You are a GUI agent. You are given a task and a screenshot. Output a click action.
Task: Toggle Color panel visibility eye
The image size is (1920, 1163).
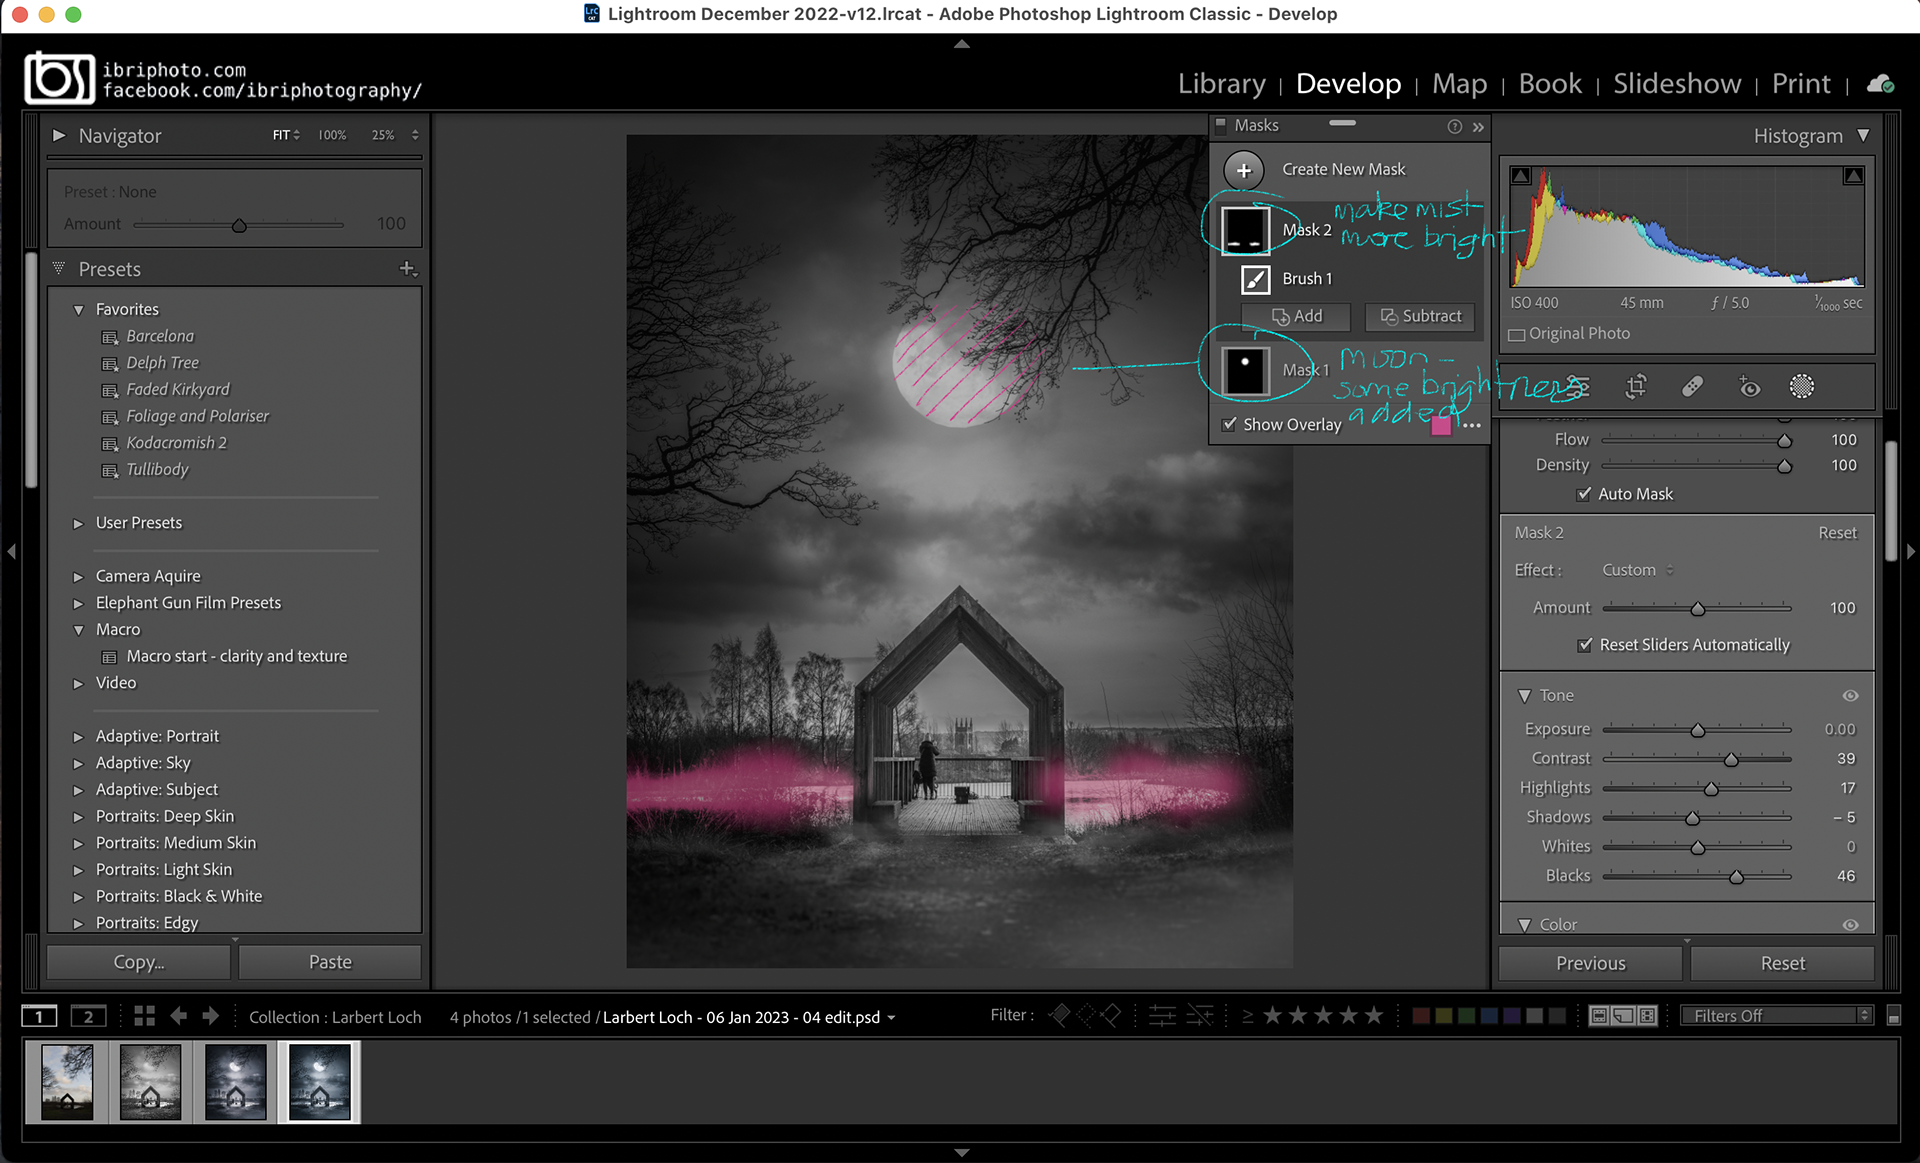coord(1851,925)
